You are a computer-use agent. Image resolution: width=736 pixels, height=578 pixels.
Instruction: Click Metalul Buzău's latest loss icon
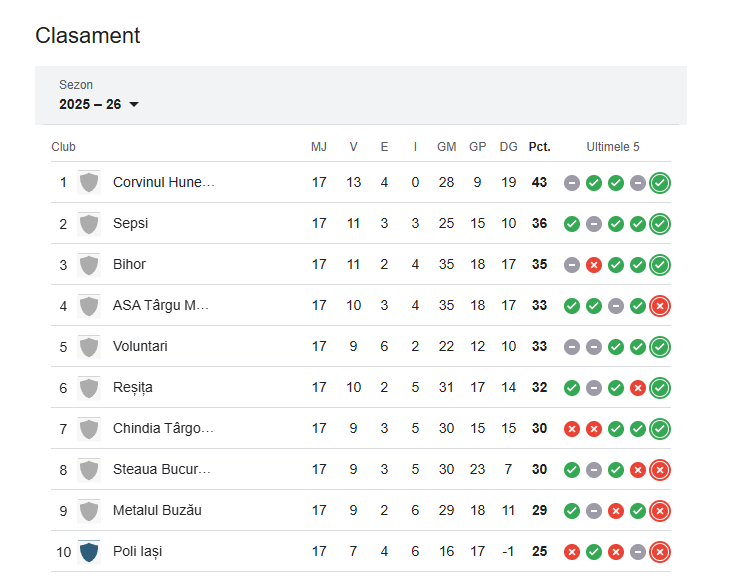(x=660, y=511)
